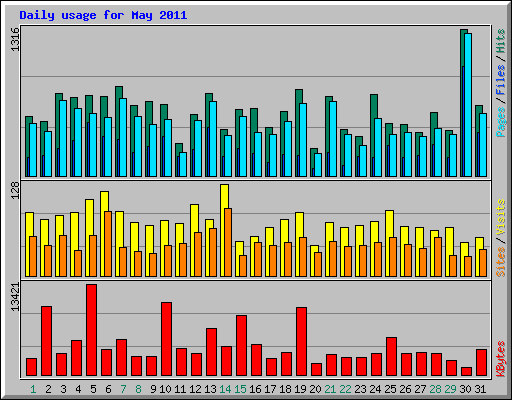Click the tallest red KBytes bar for day 5
The width and height of the screenshot is (512, 400).
coord(92,330)
